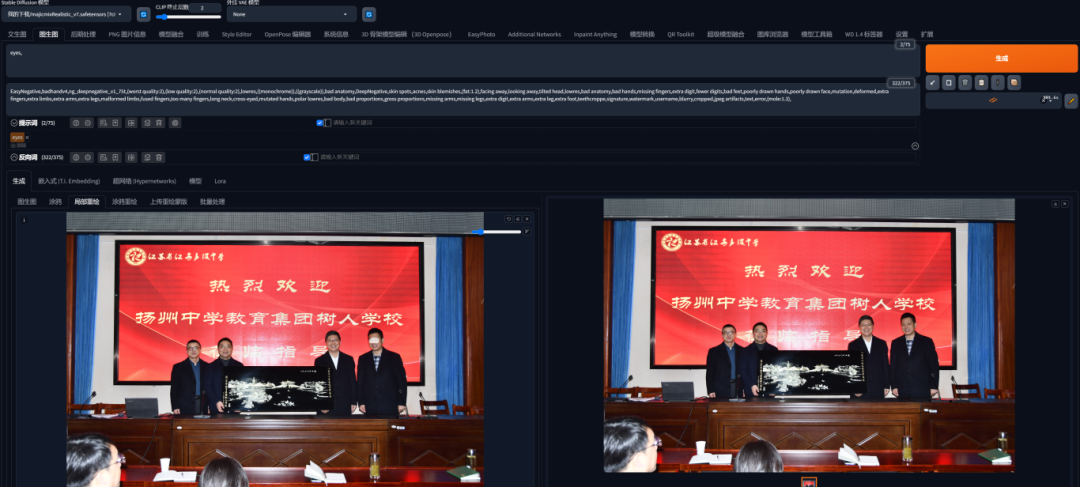This screenshot has width=1080, height=487.
Task: Select the Lora tab
Action: click(220, 181)
